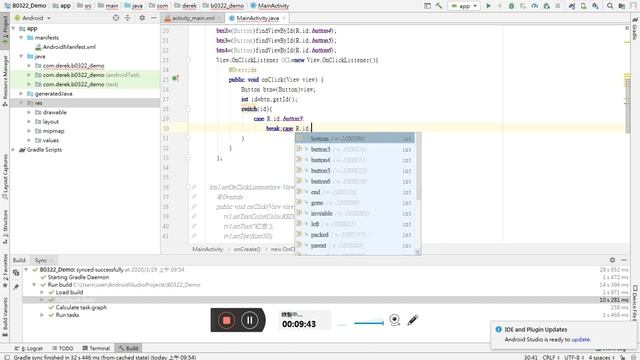Click the override gutter icon beside onClick
640x360 pixels.
[176, 78]
